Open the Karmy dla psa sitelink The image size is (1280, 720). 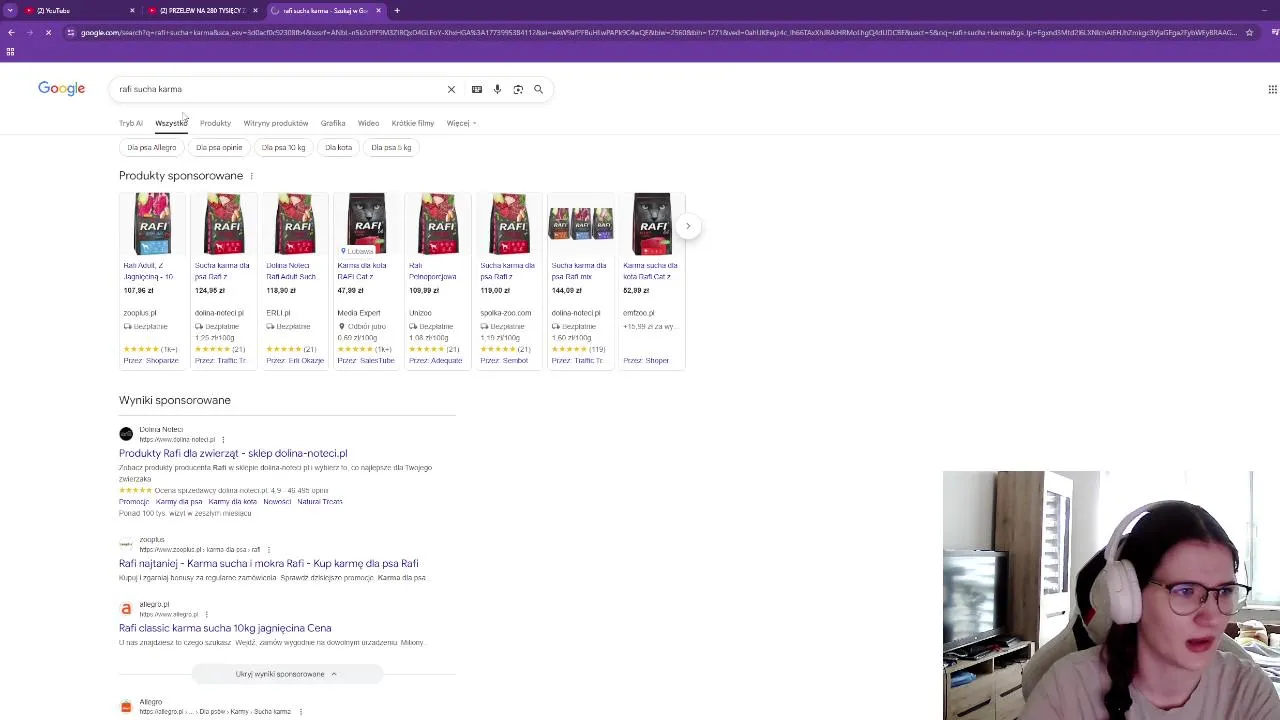179,502
